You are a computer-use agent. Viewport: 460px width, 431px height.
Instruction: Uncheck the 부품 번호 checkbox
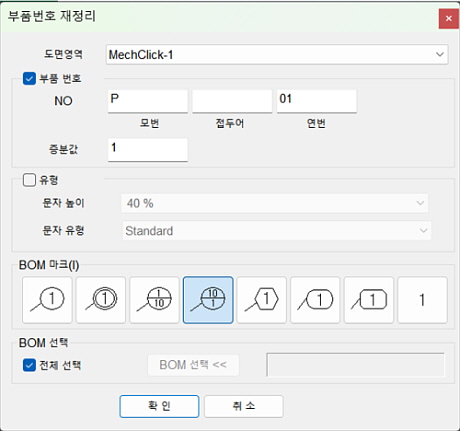29,79
